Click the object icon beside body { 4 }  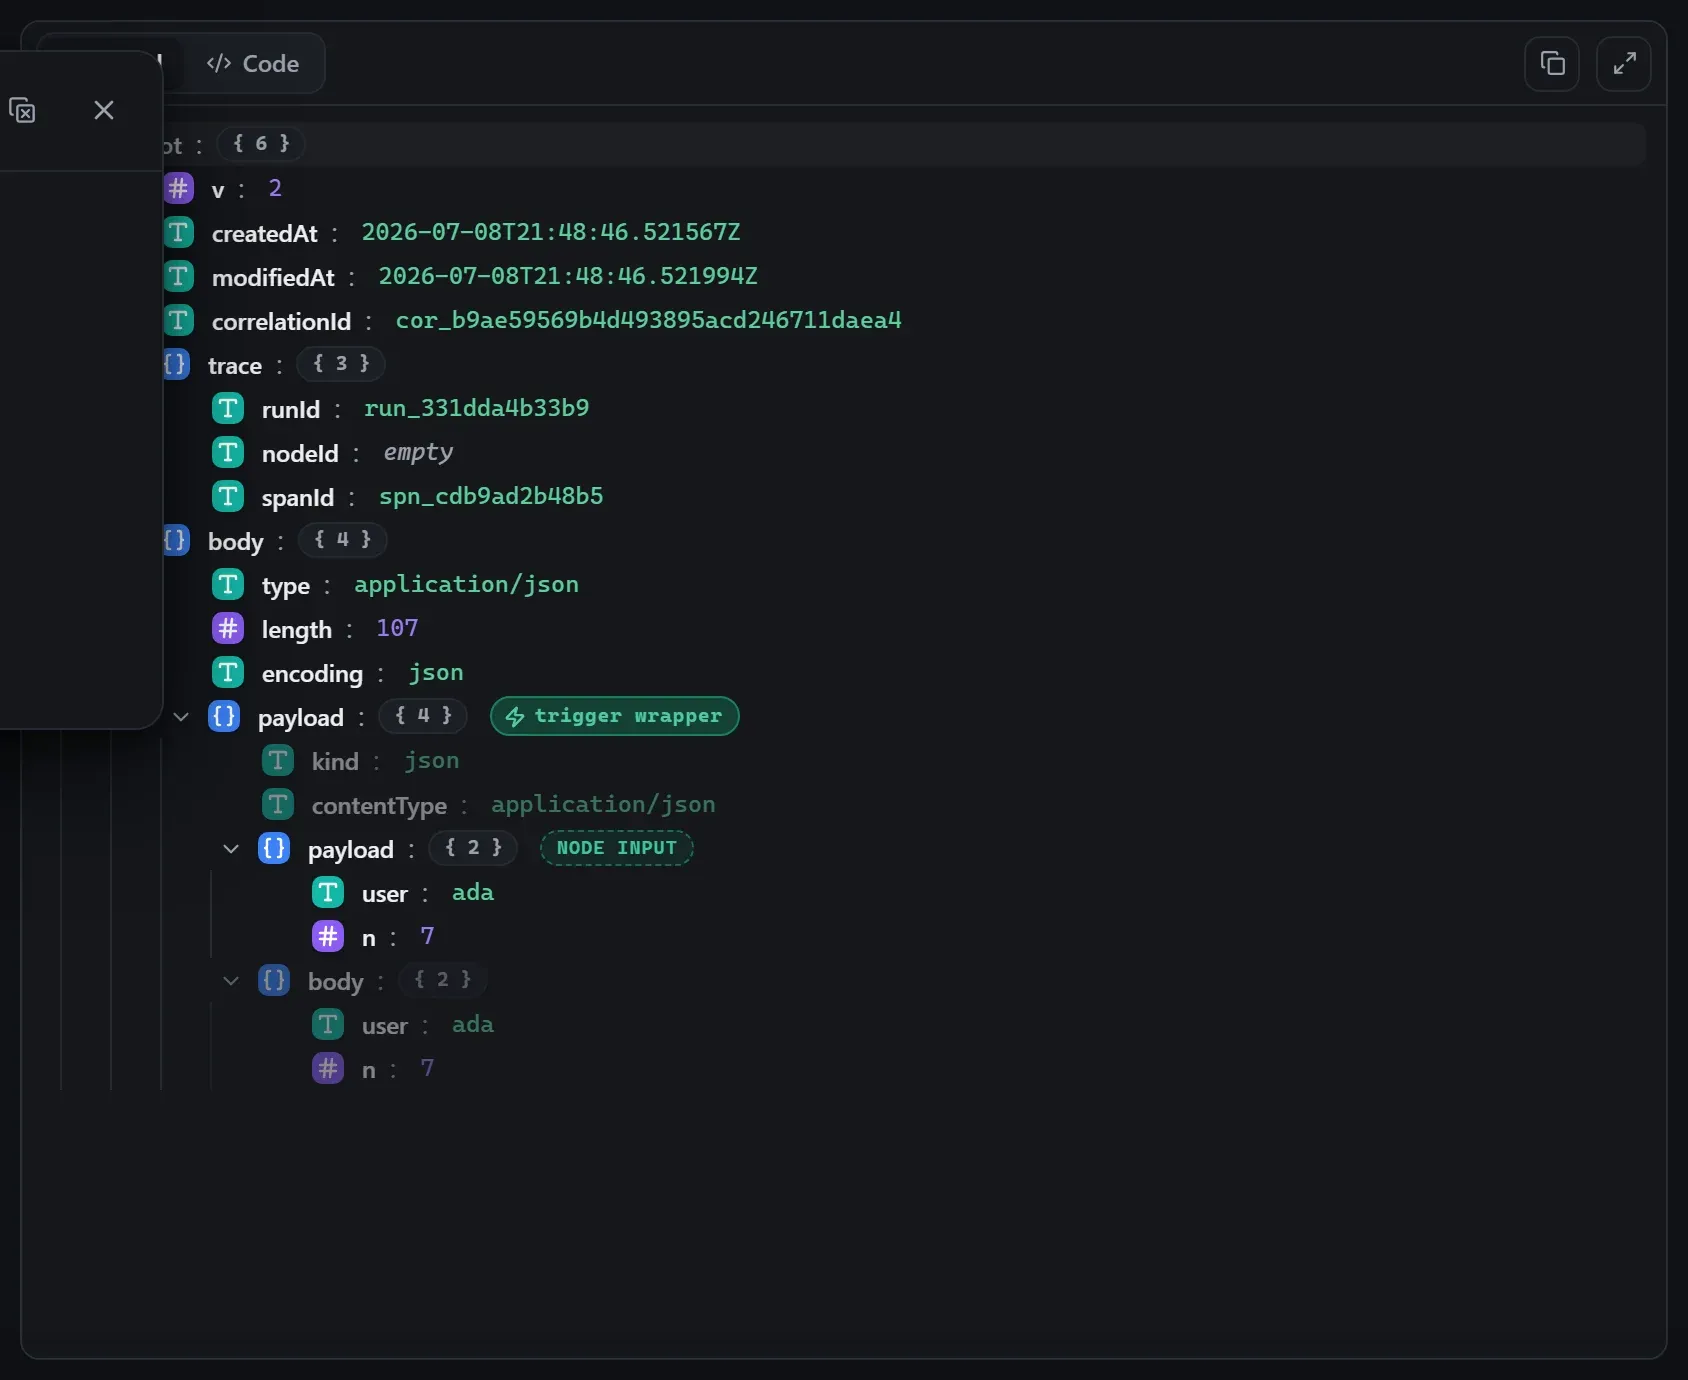click(x=177, y=540)
